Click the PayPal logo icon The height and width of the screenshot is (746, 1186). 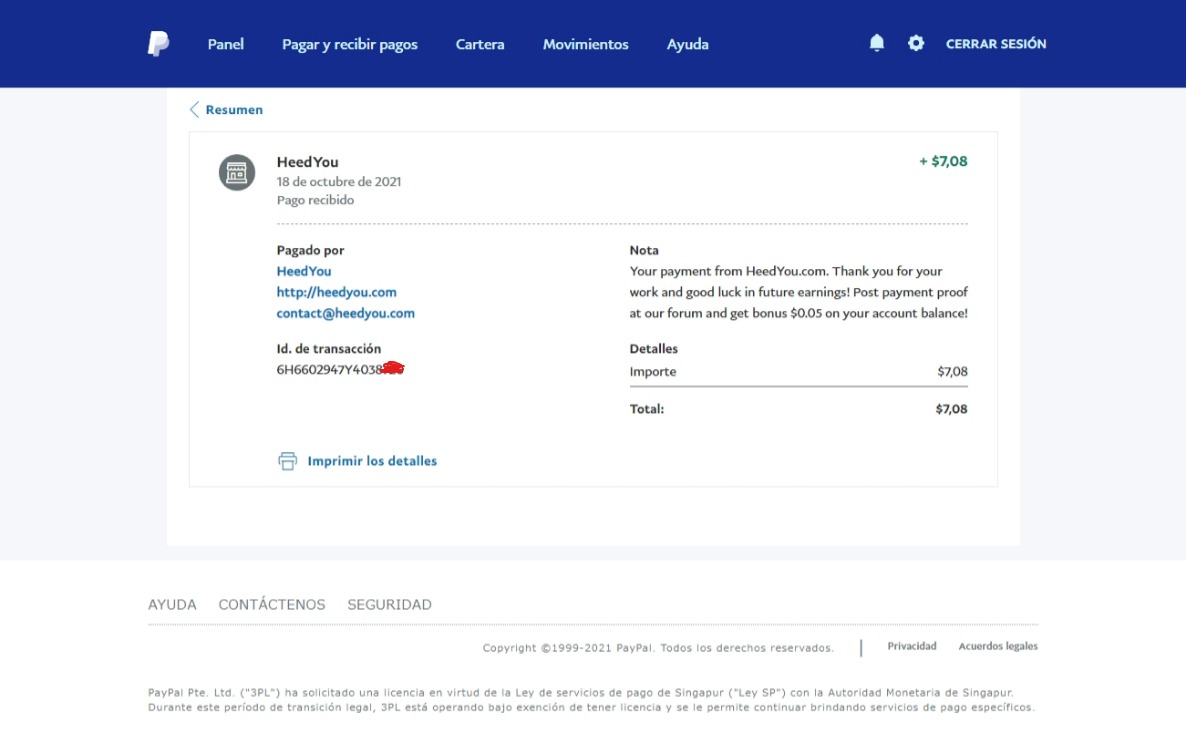click(158, 44)
